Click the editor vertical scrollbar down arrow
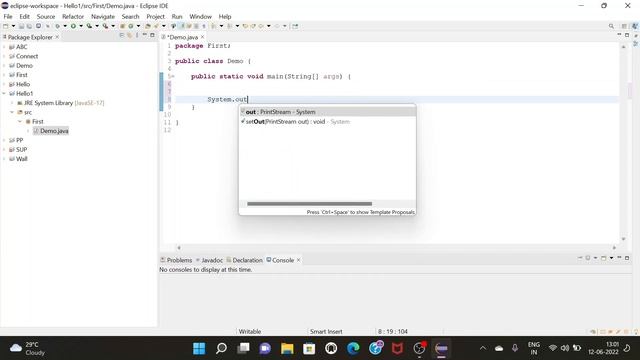 [623, 239]
